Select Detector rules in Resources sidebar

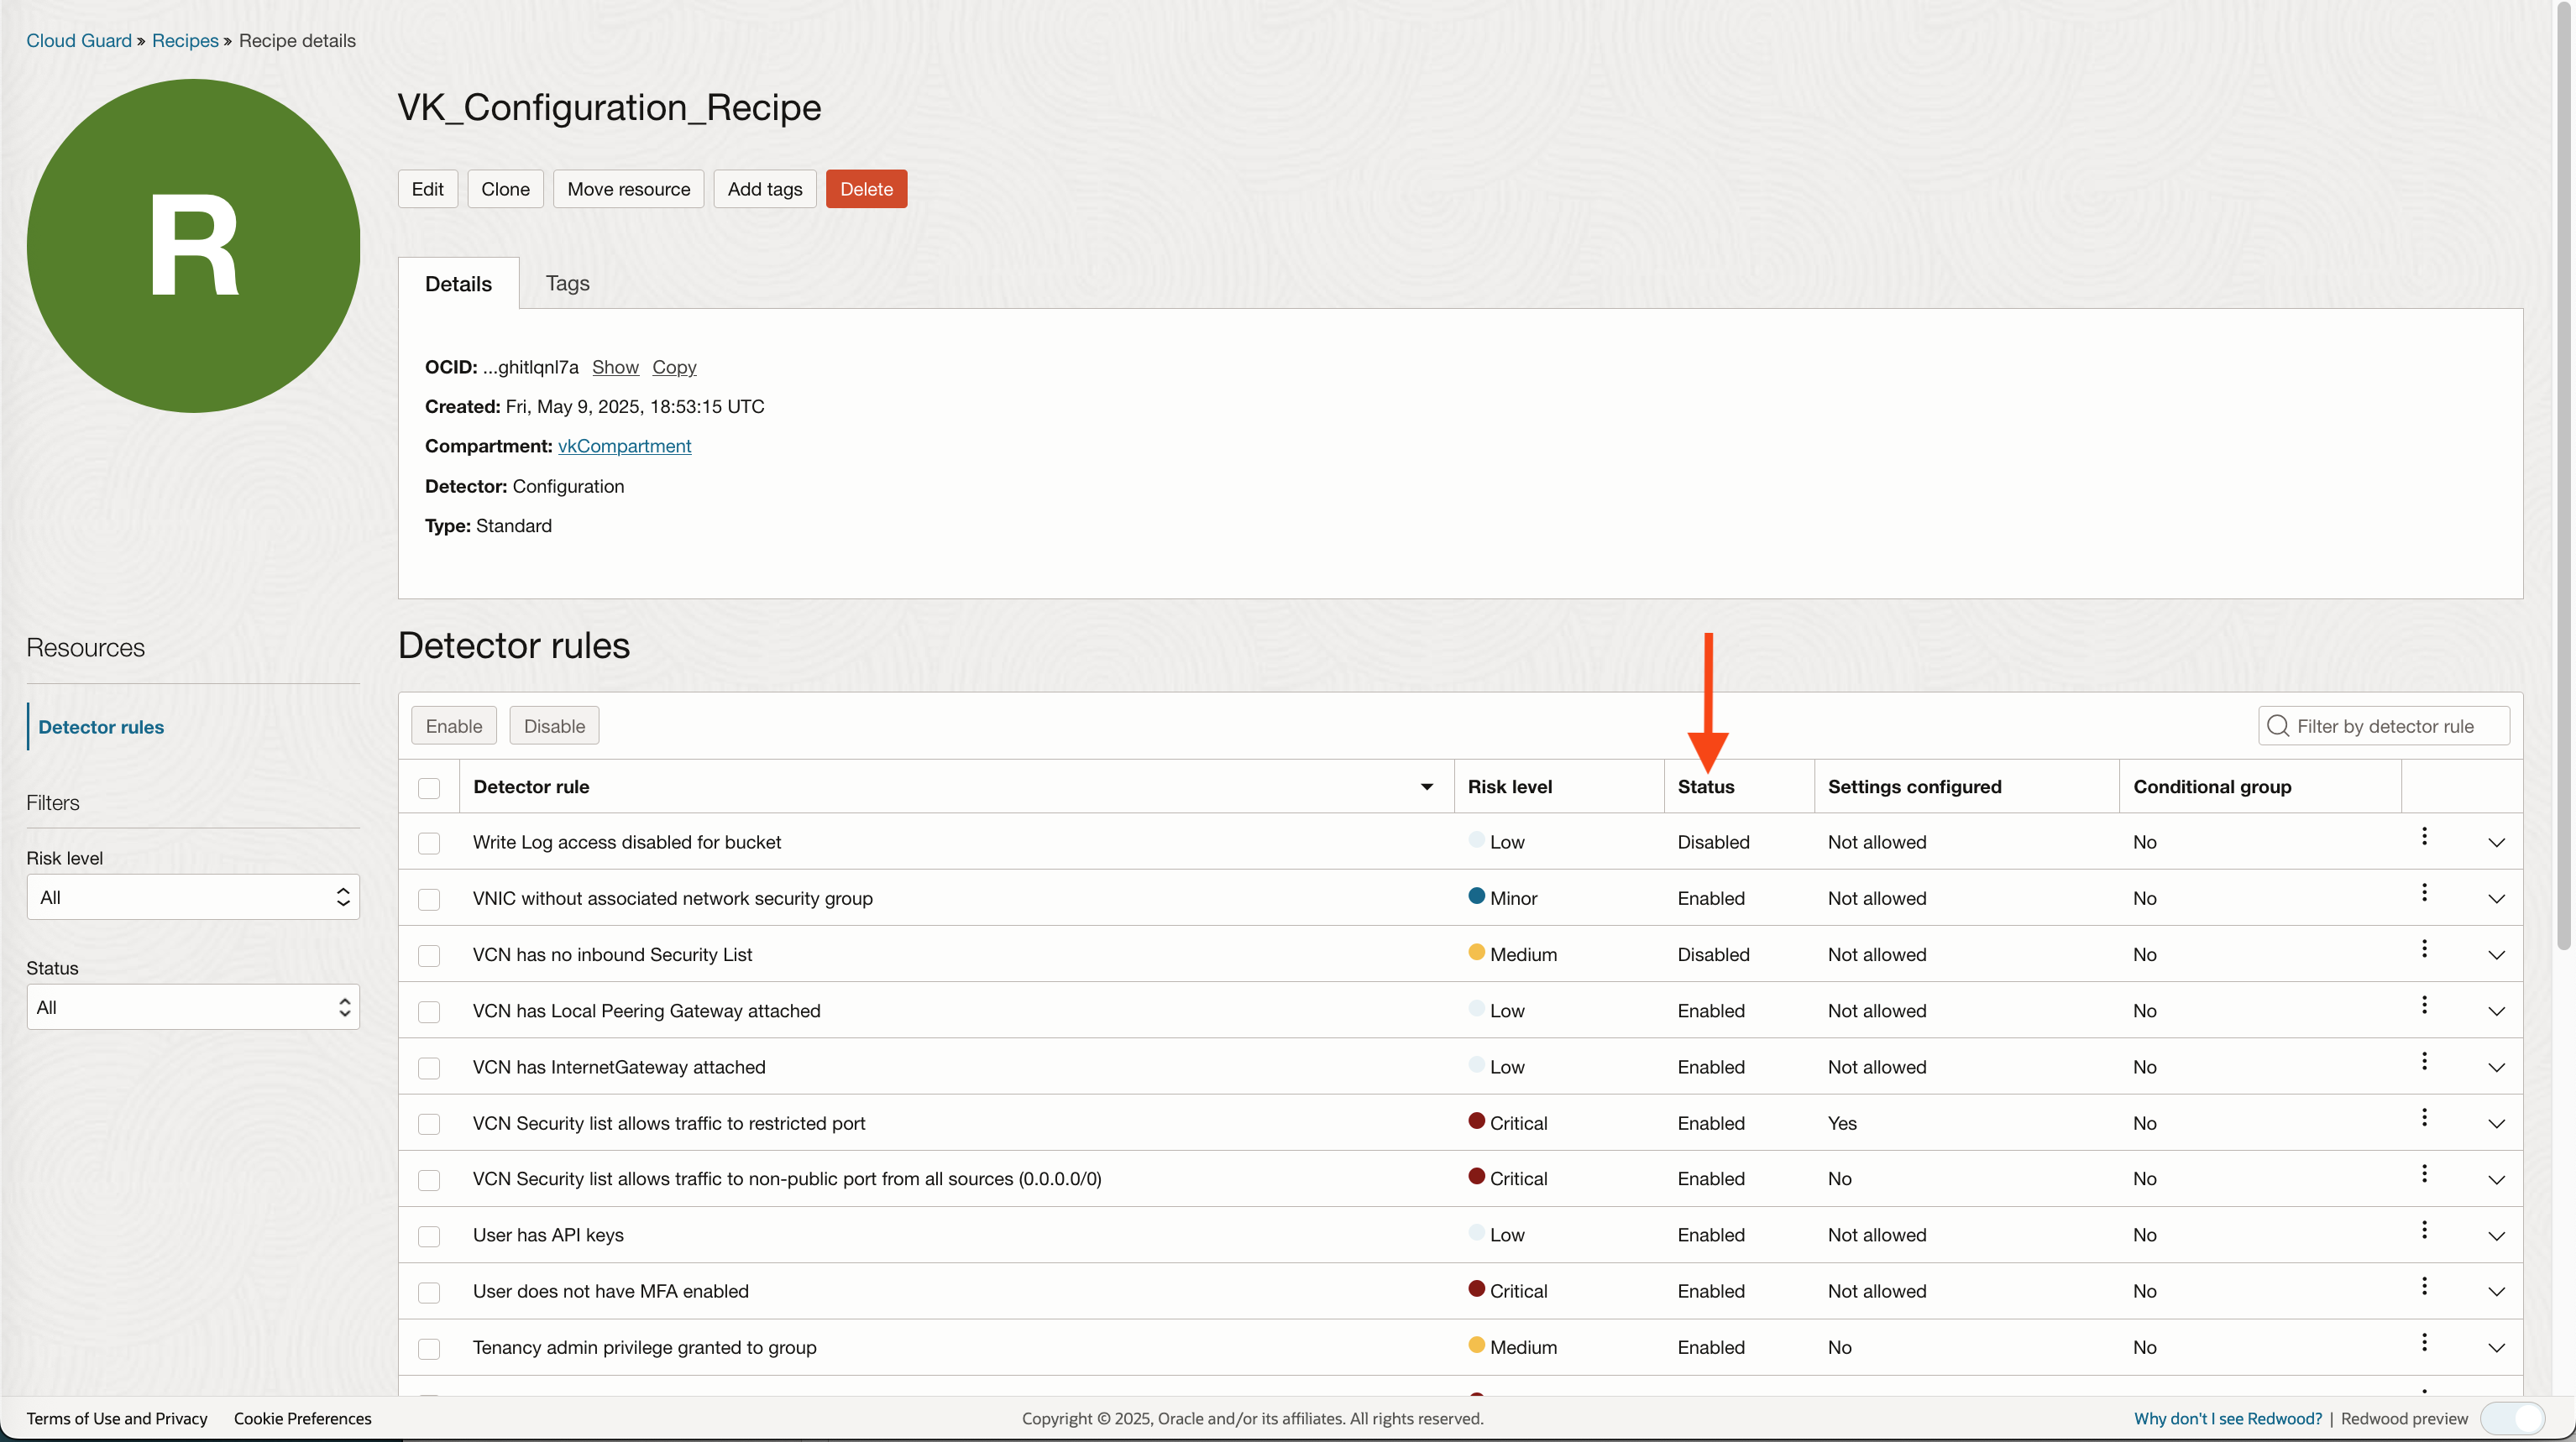click(101, 727)
